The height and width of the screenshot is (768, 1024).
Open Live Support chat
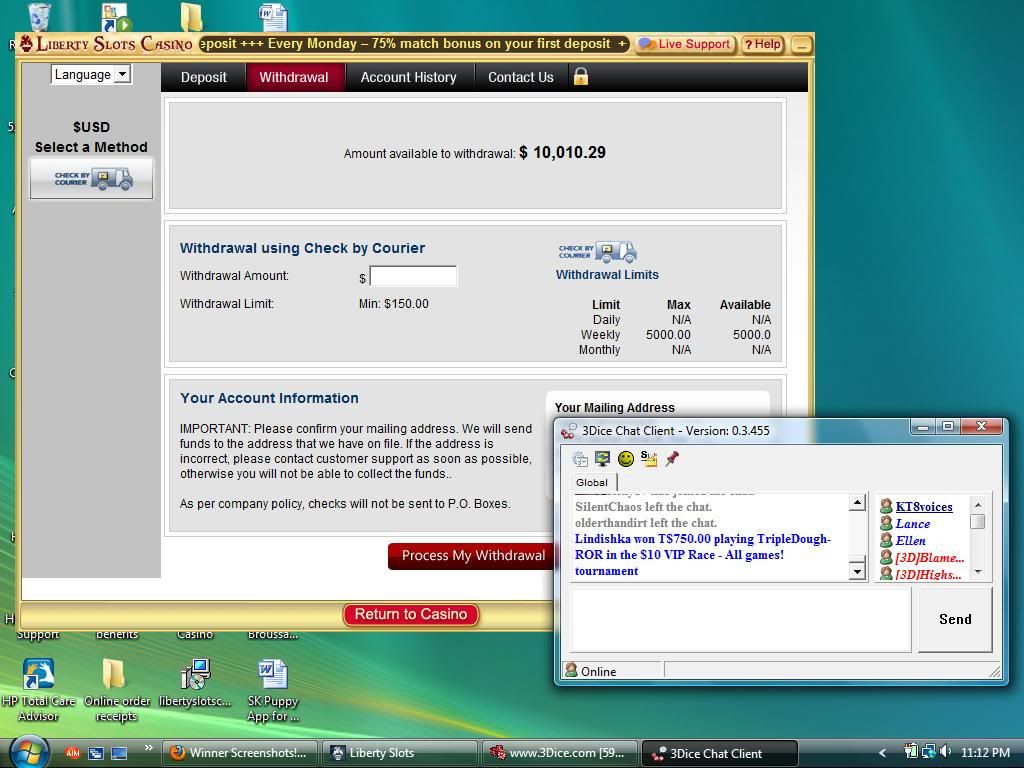(x=684, y=44)
